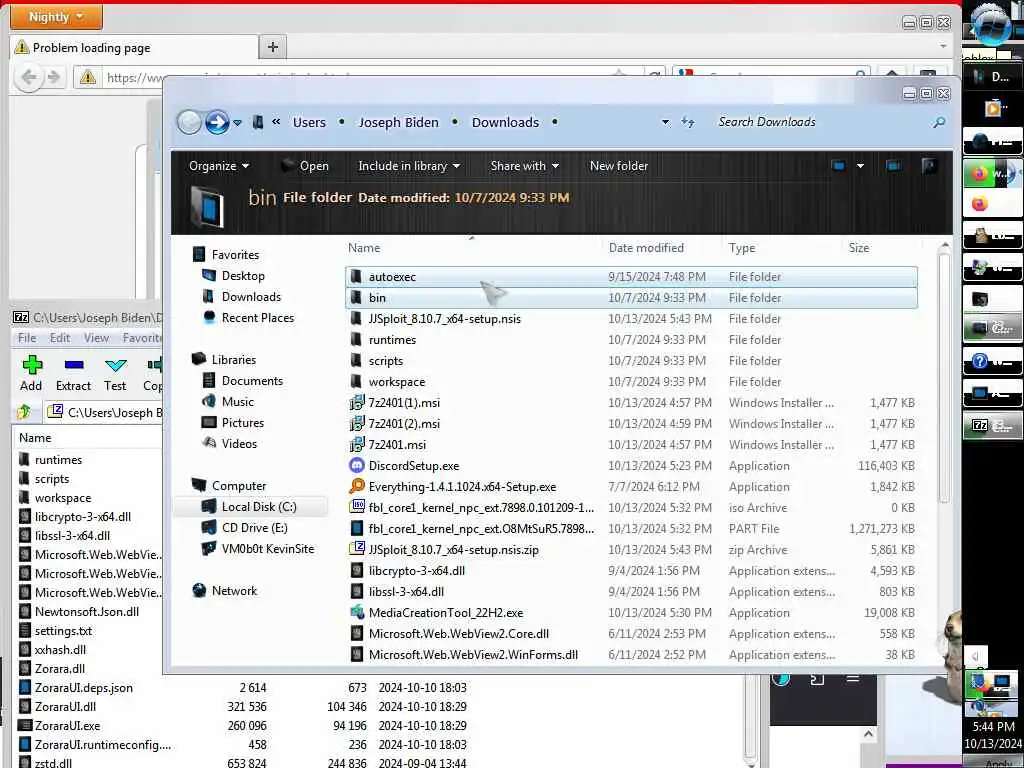Open the recent locations dropdown beside forward arrow
Image resolution: width=1024 pixels, height=768 pixels.
coord(238,123)
